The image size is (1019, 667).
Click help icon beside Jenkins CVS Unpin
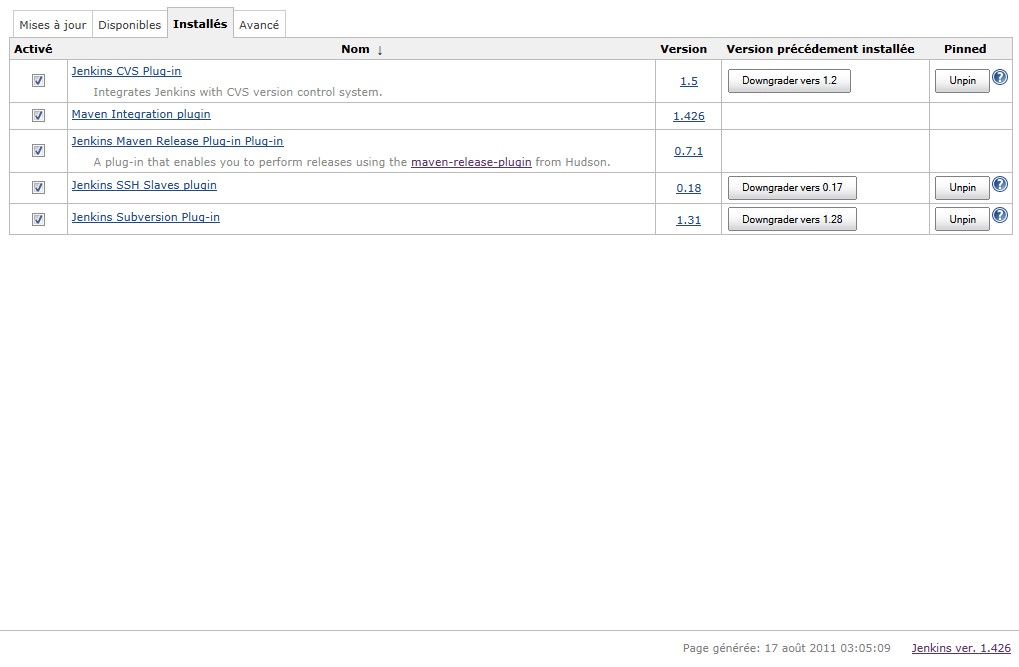(x=999, y=78)
